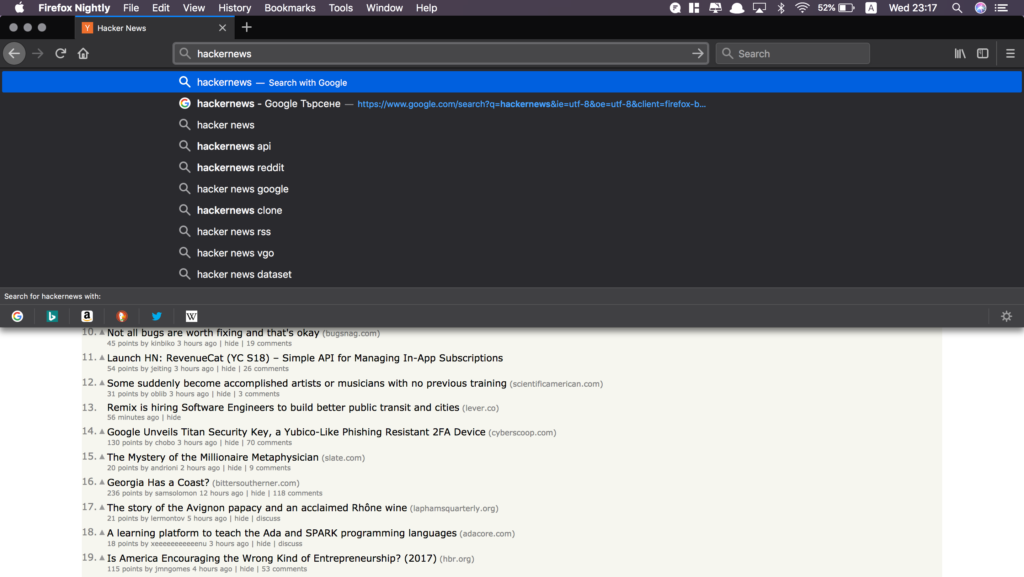Open the Launch HN: RevenueCat story
Screen dimensions: 1024x577
pos(305,358)
